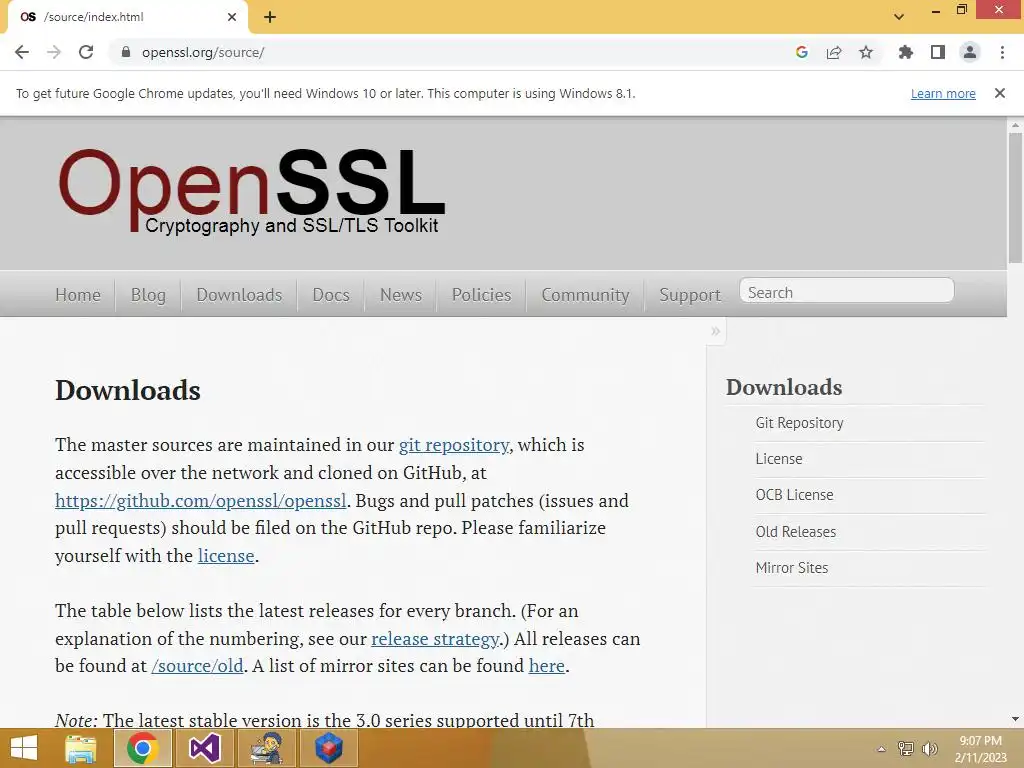
Task: Click the OpenSSL logo banner
Action: point(251,189)
